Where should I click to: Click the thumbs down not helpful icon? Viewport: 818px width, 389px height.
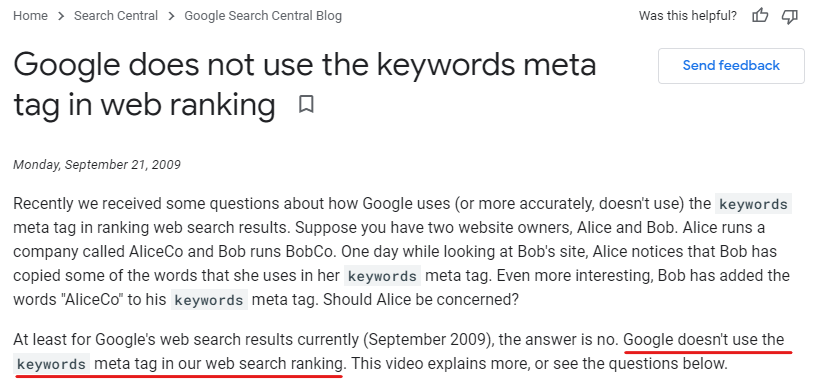(789, 16)
